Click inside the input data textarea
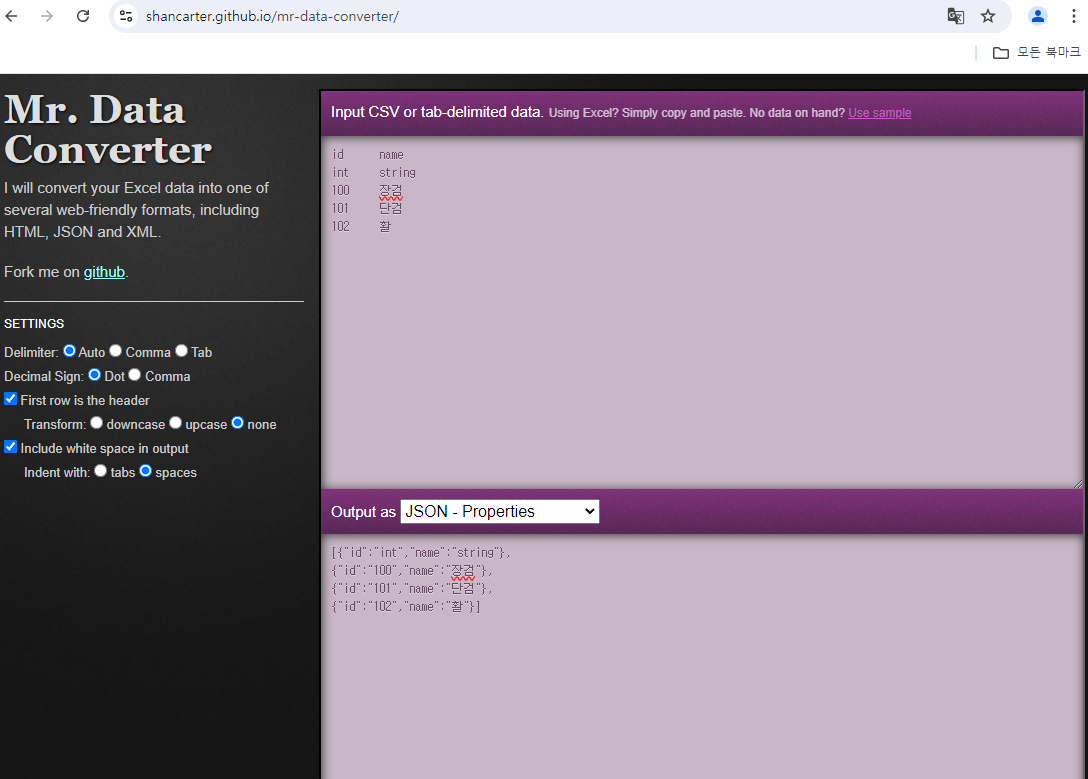1088x779 pixels. (702, 312)
